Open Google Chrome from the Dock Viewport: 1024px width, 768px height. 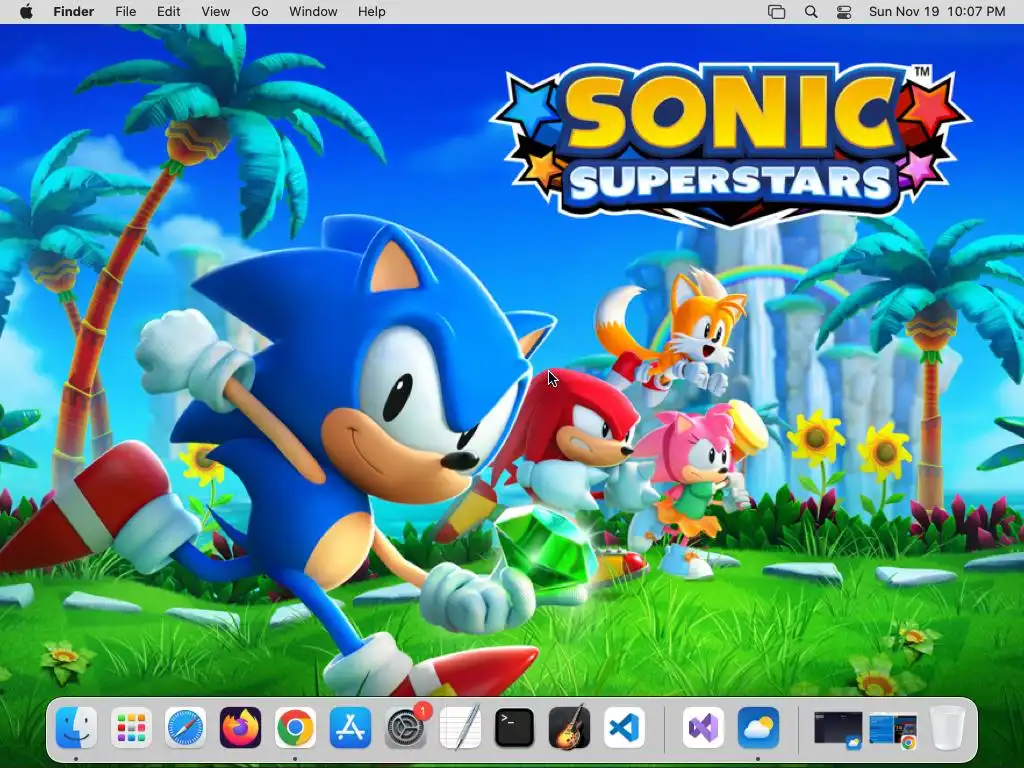click(x=295, y=727)
